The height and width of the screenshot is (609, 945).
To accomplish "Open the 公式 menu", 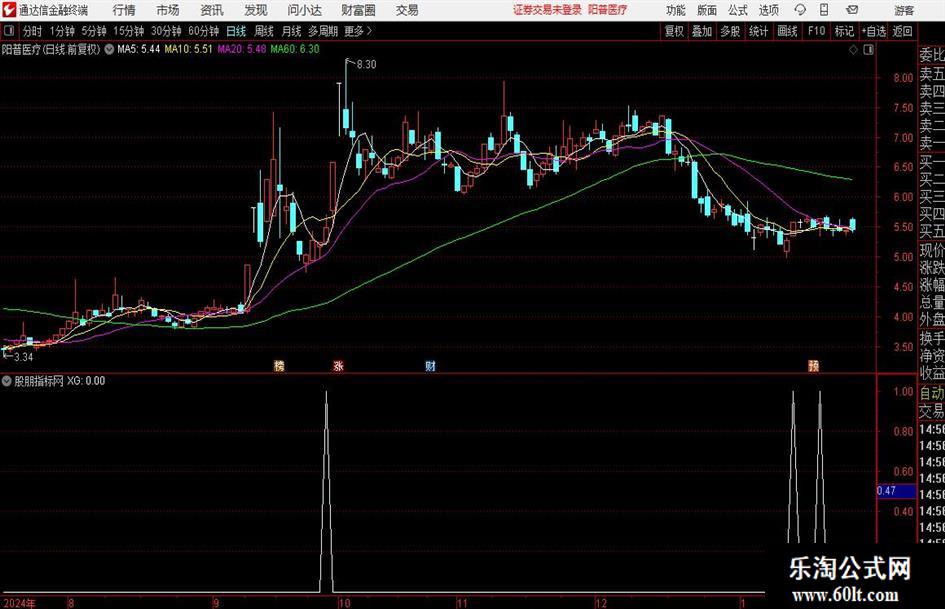I will point(738,10).
